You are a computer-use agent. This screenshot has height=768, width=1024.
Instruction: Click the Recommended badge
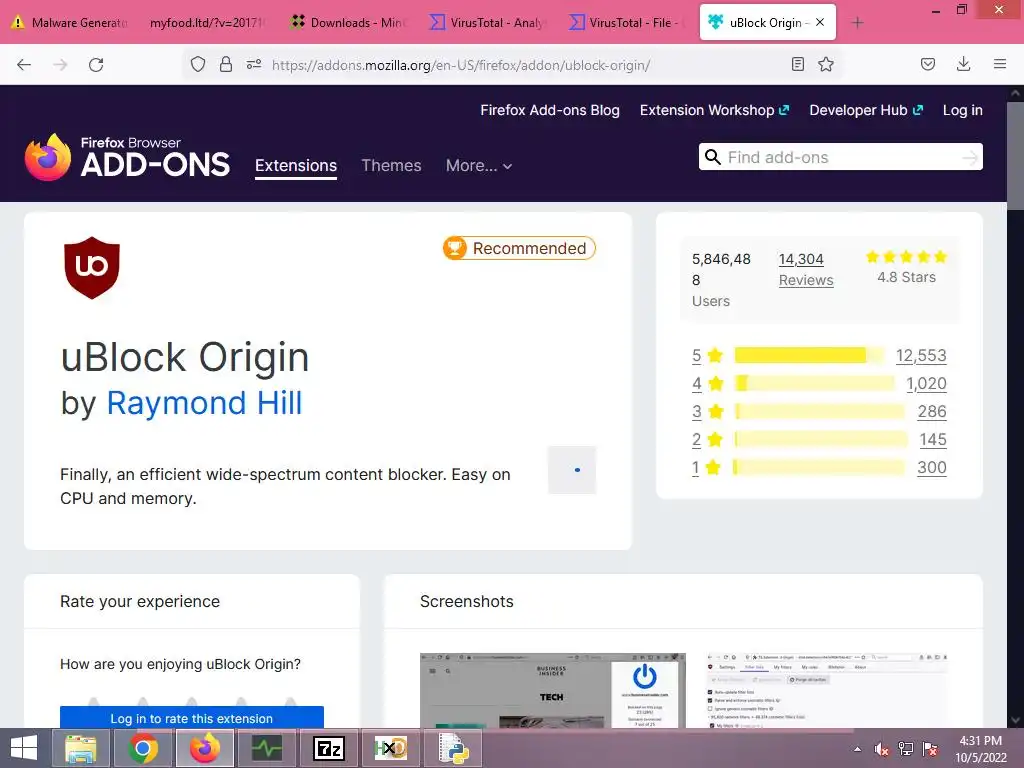519,248
